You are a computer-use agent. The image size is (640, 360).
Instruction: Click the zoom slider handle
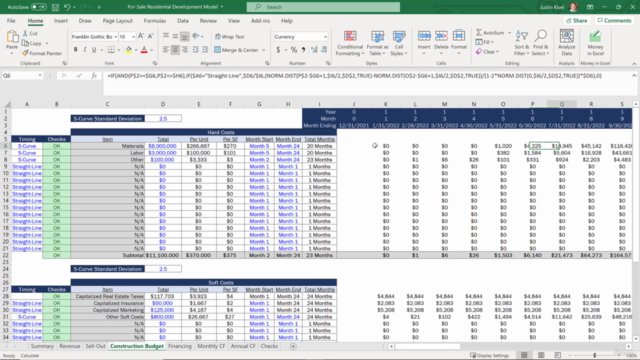click(x=595, y=356)
